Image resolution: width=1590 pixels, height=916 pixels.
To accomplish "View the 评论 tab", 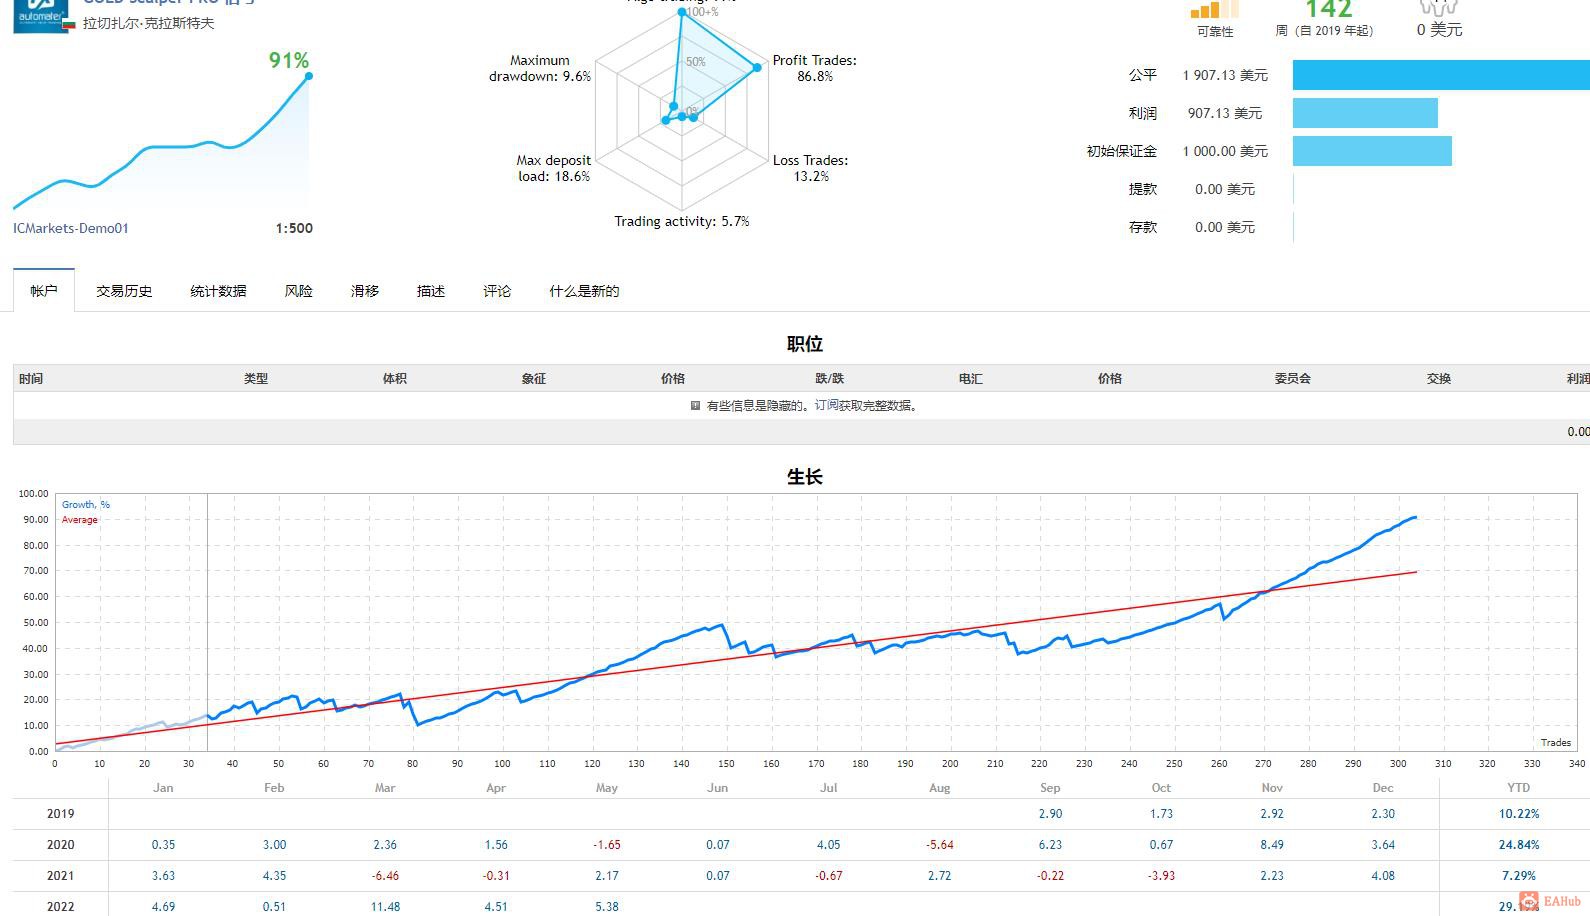I will point(496,291).
